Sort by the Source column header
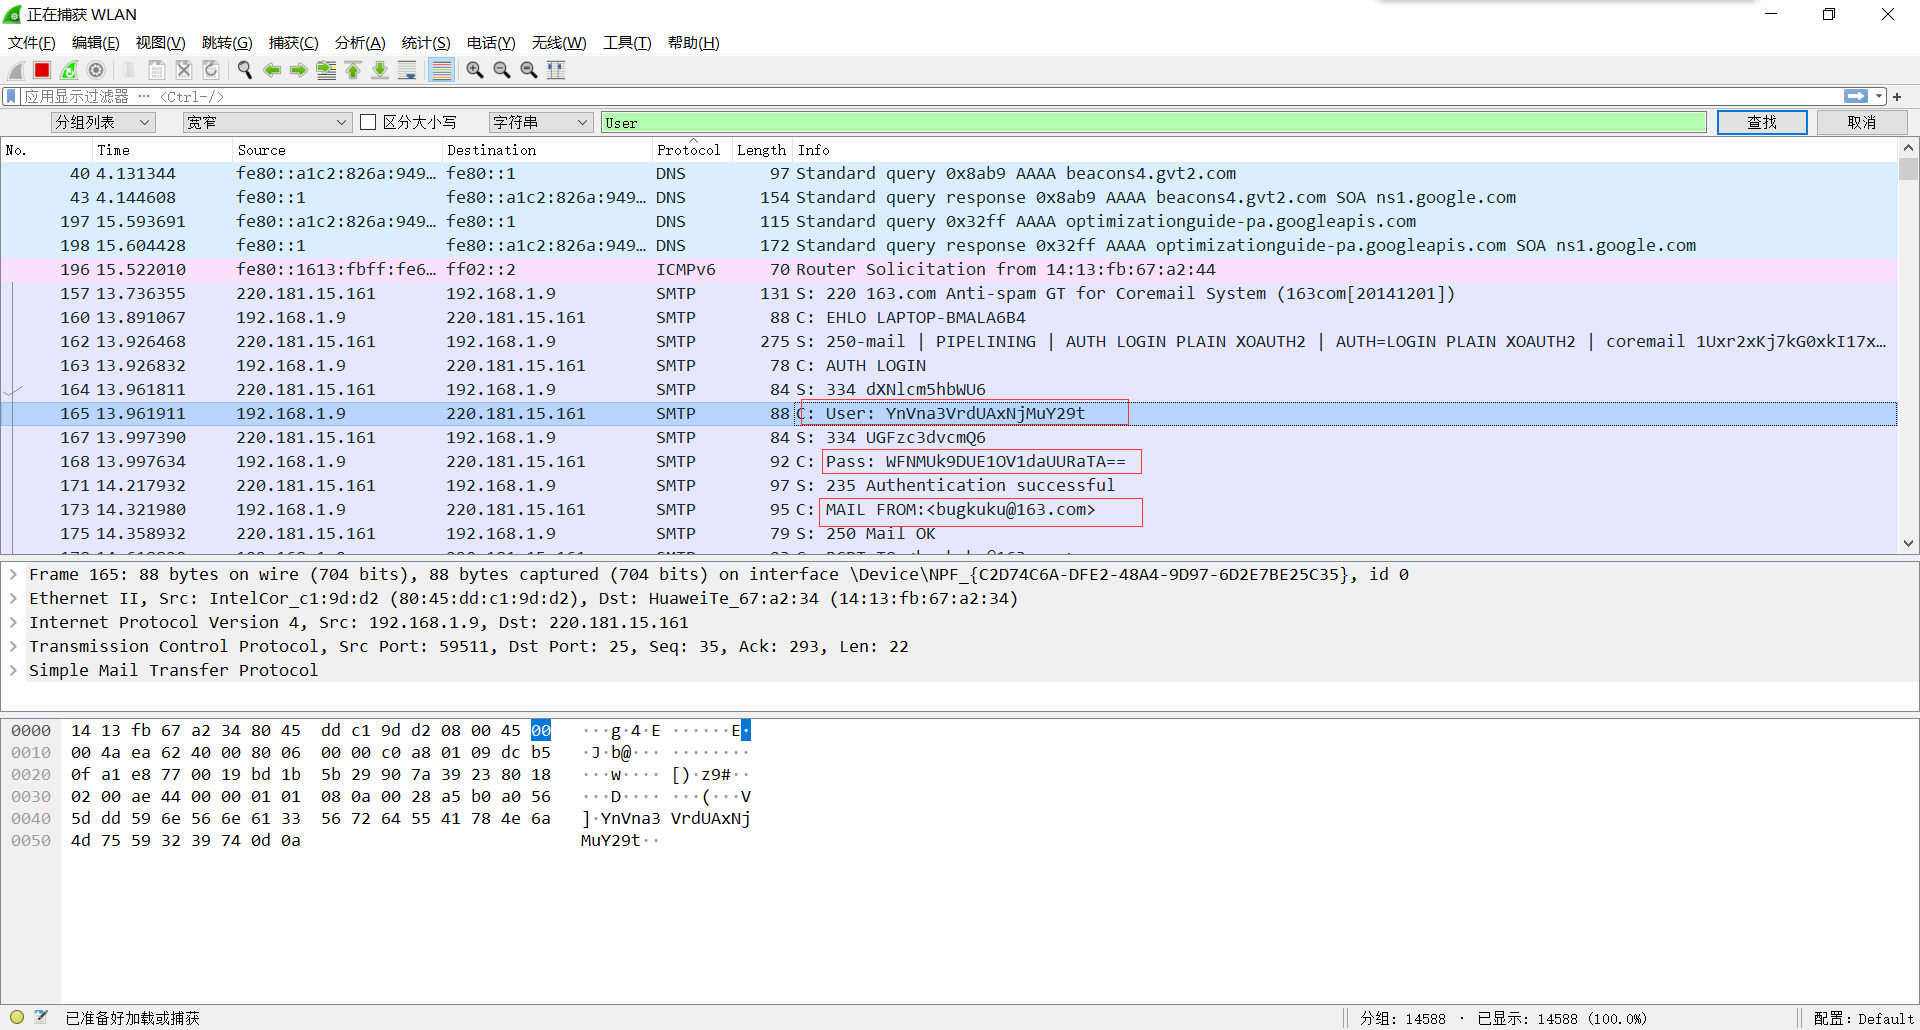Image resolution: width=1920 pixels, height=1030 pixels. click(x=336, y=150)
